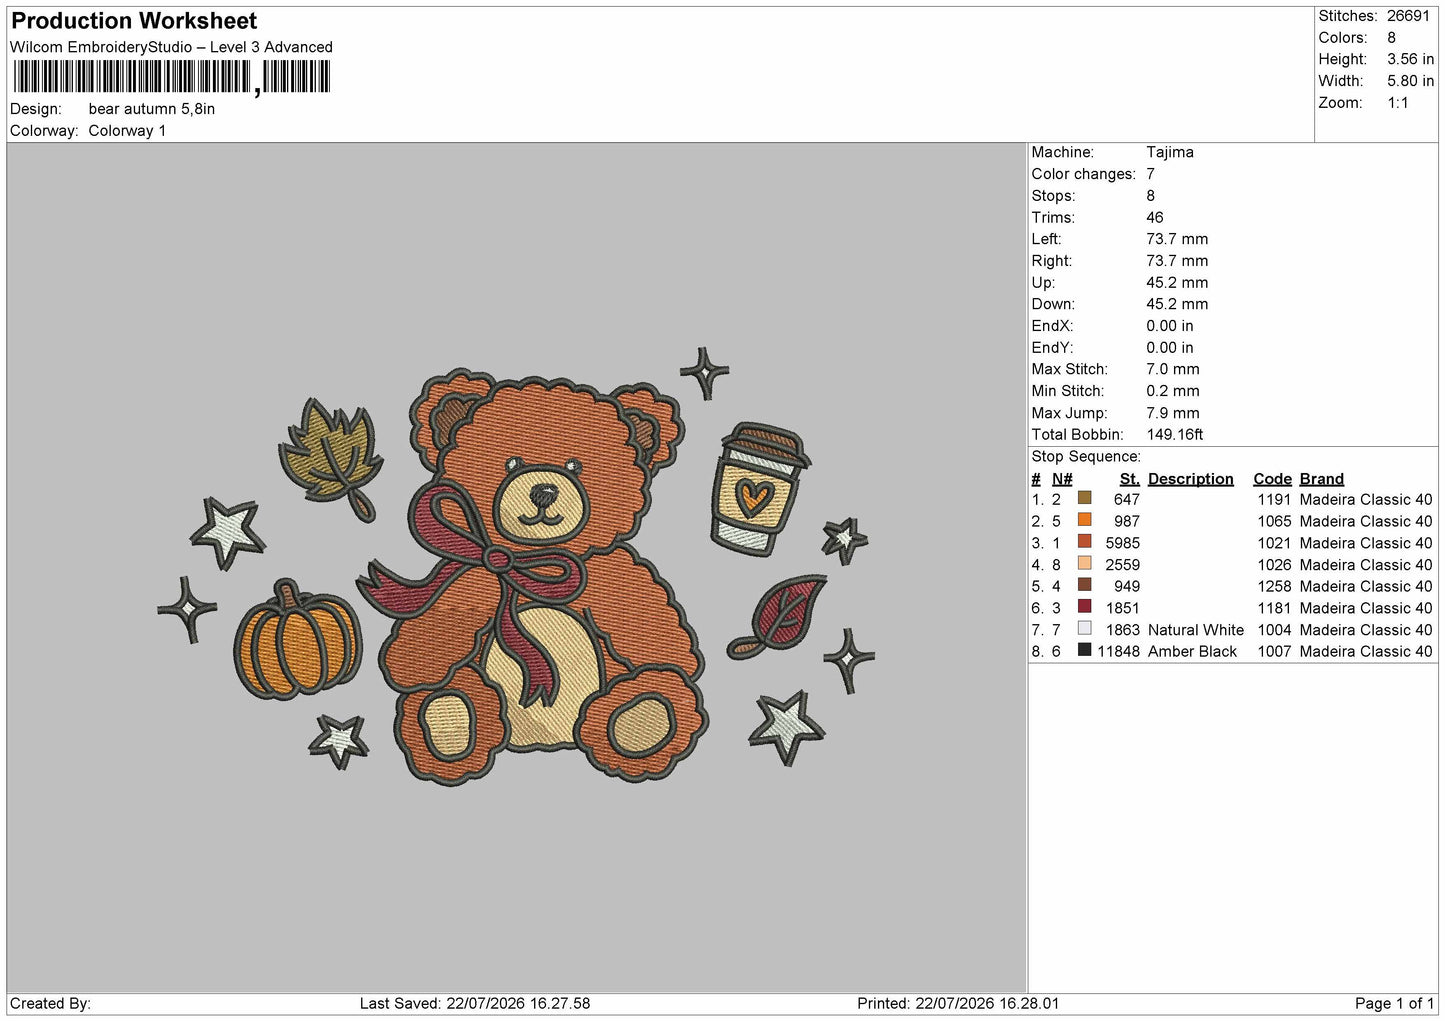Screen dimensions: 1445x1021
Task: Click the 'Brand' column header
Action: (x=1322, y=479)
